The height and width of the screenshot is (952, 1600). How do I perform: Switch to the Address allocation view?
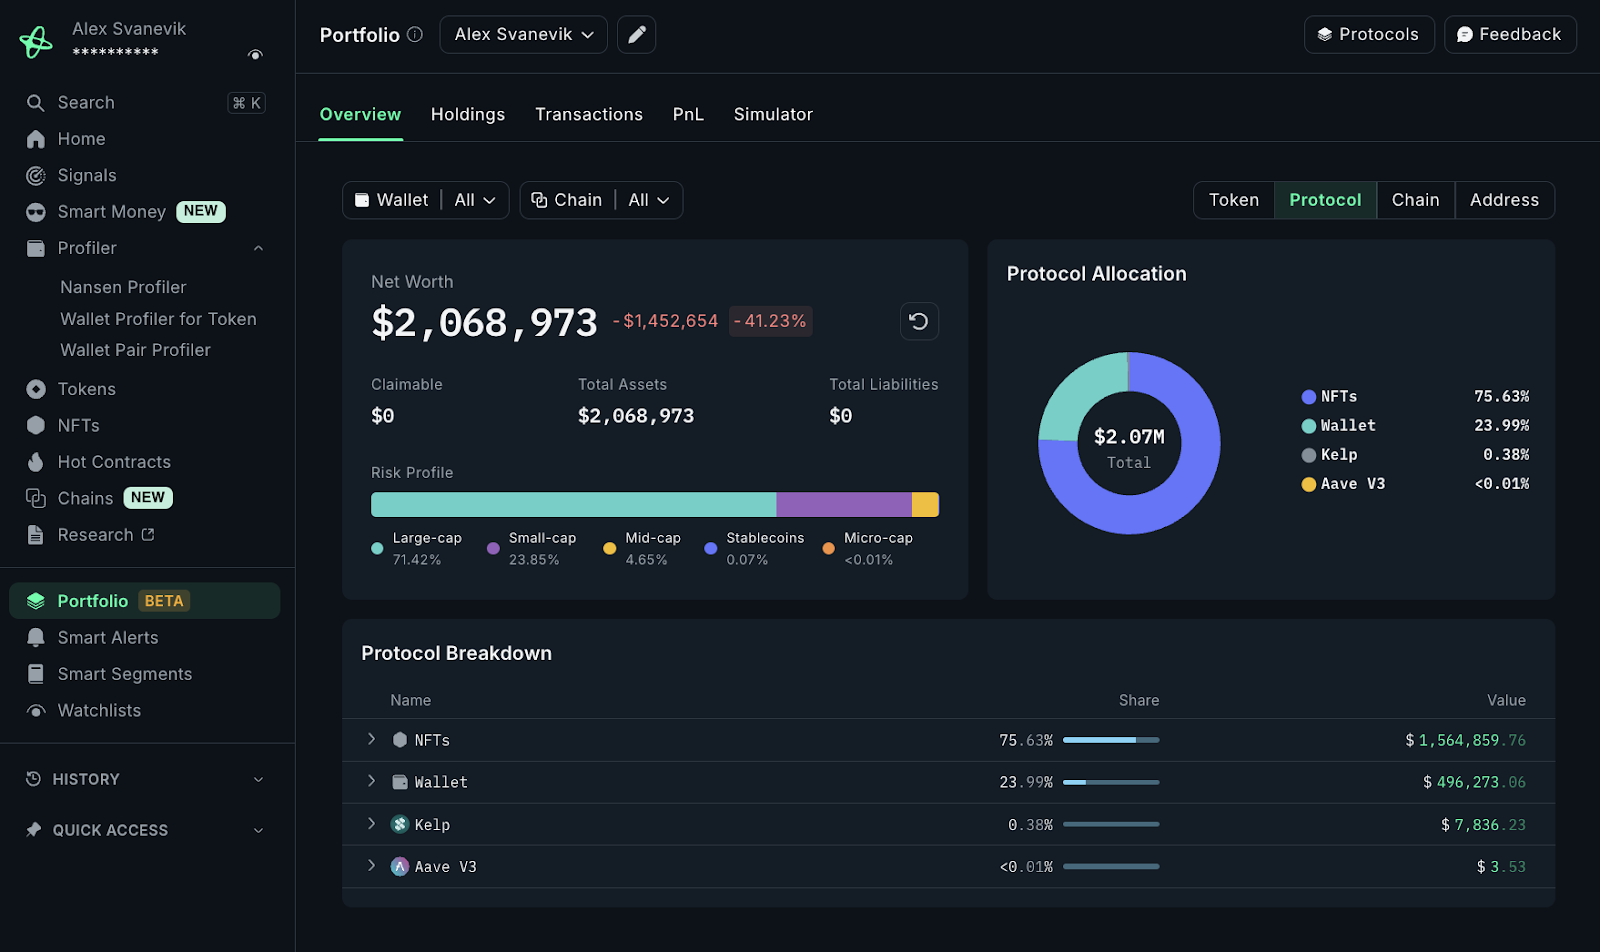pyautogui.click(x=1504, y=200)
